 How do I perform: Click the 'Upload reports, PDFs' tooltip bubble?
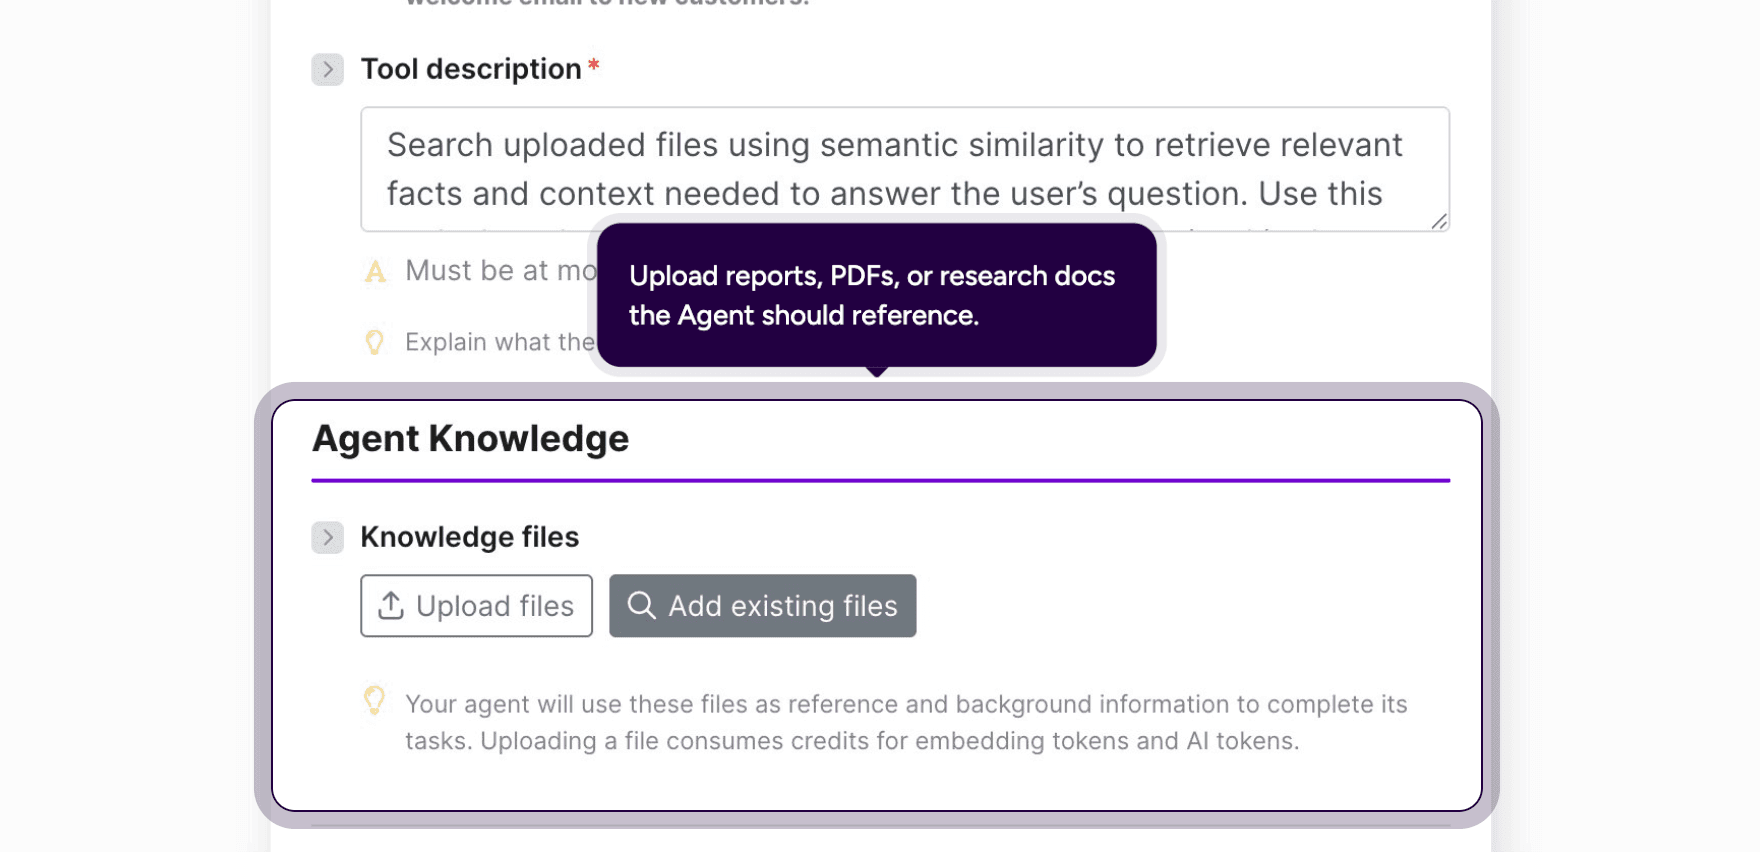click(x=877, y=295)
